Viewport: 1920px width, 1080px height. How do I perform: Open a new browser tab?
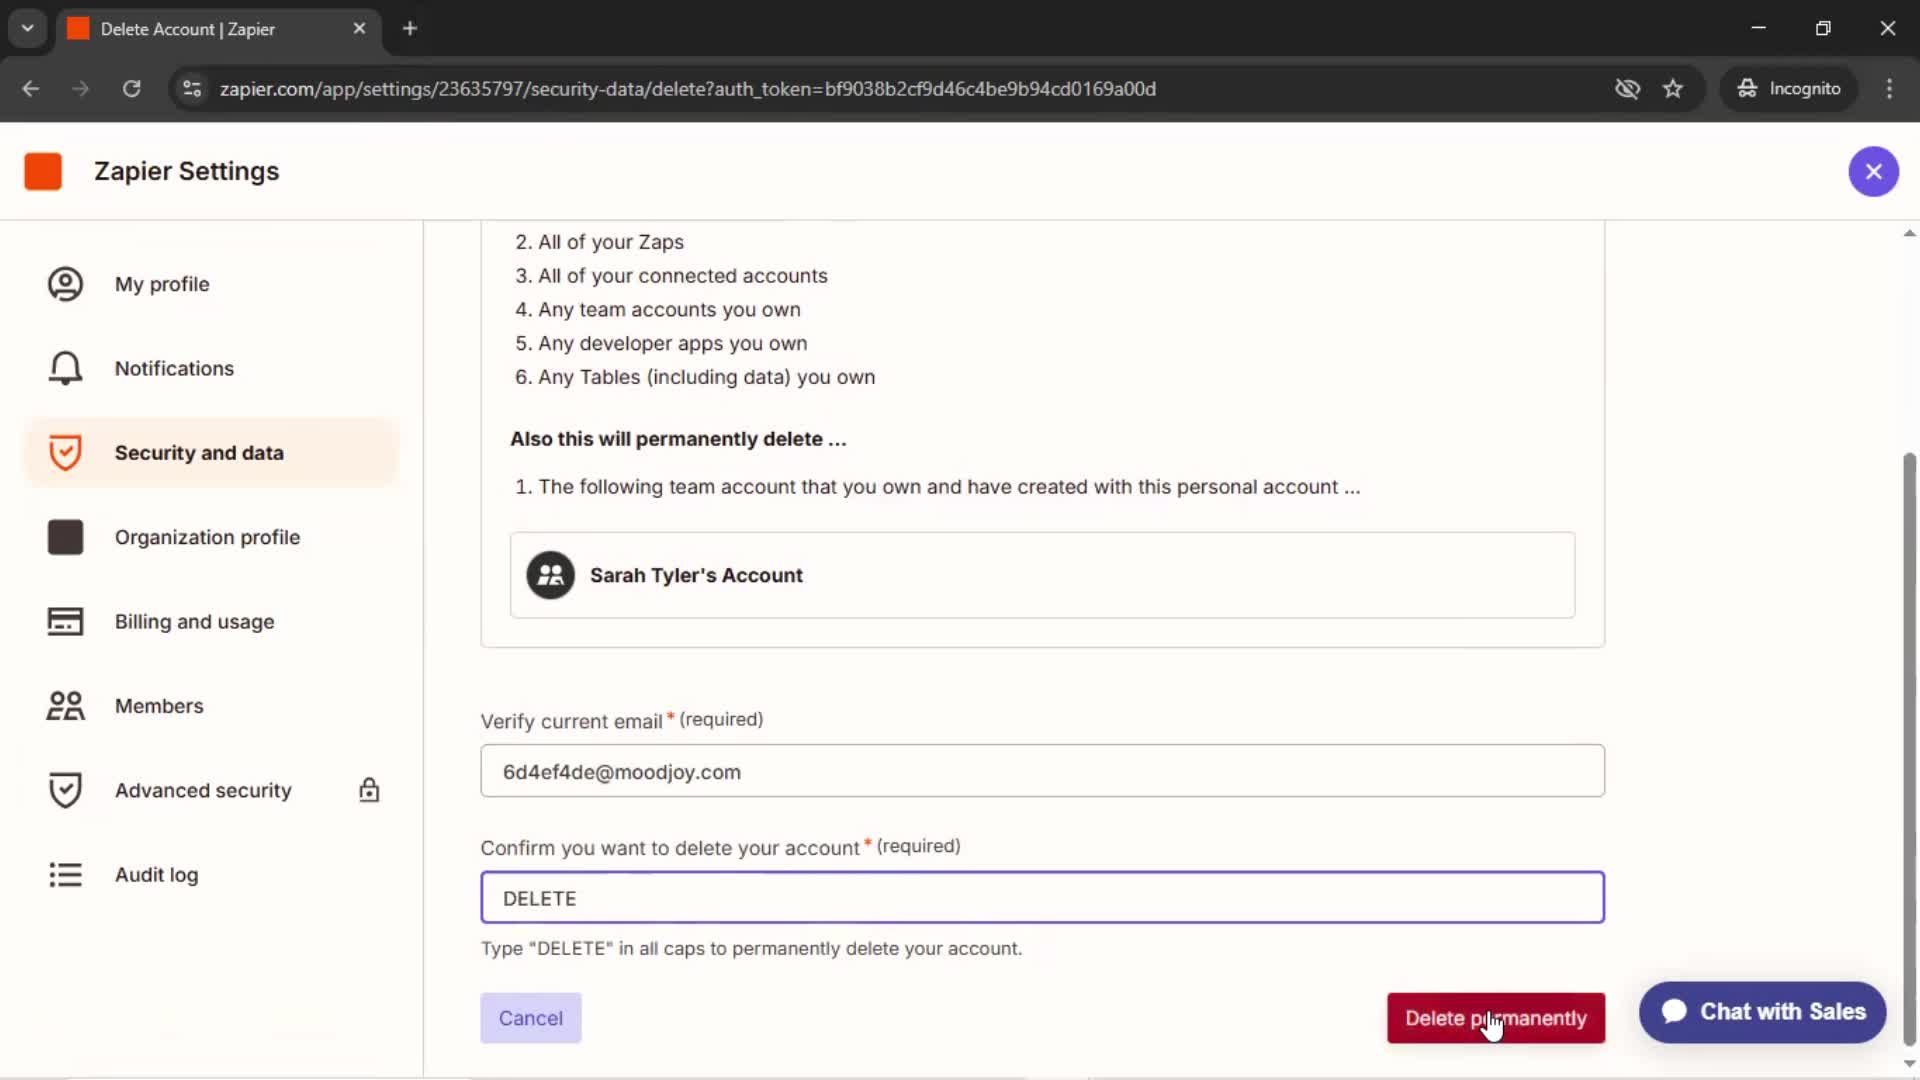tap(409, 29)
